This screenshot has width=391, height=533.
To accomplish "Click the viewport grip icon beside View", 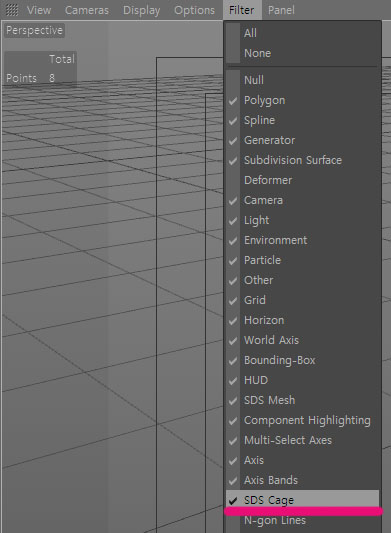I will [12, 10].
